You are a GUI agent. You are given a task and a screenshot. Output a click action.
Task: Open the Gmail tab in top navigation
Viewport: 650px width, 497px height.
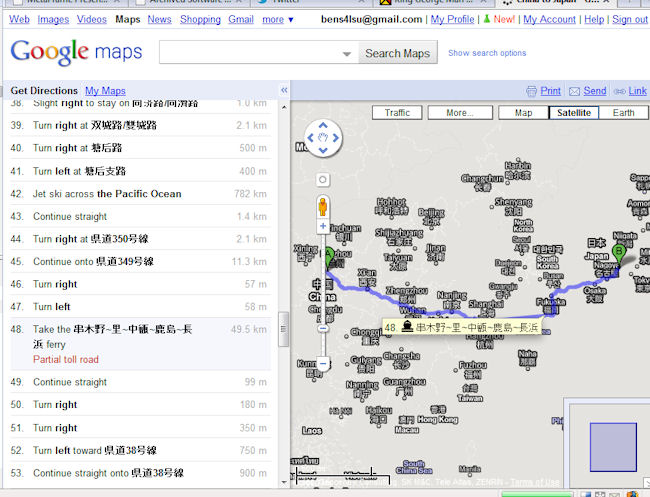[240, 19]
